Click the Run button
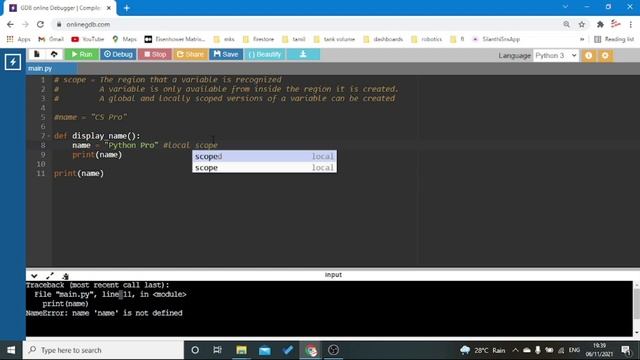 pos(82,54)
